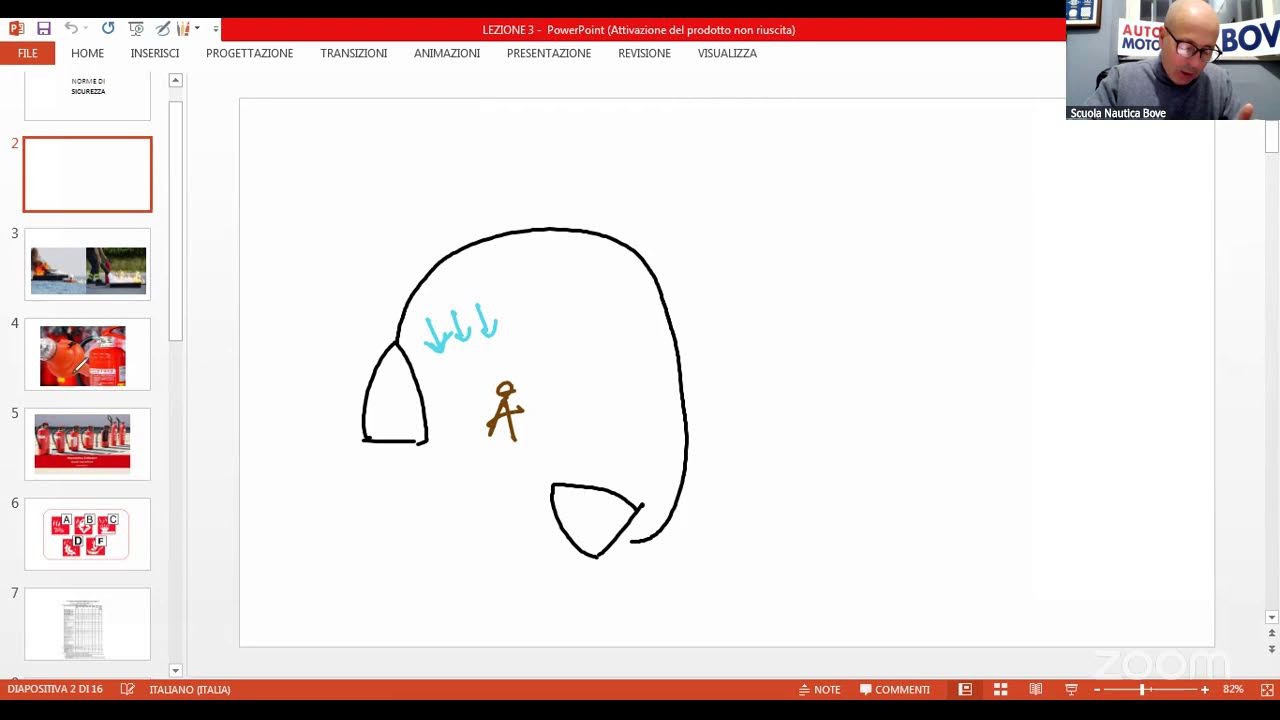The image size is (1280, 720).
Task: Switch to the REVISIONE tab
Action: [x=644, y=53]
